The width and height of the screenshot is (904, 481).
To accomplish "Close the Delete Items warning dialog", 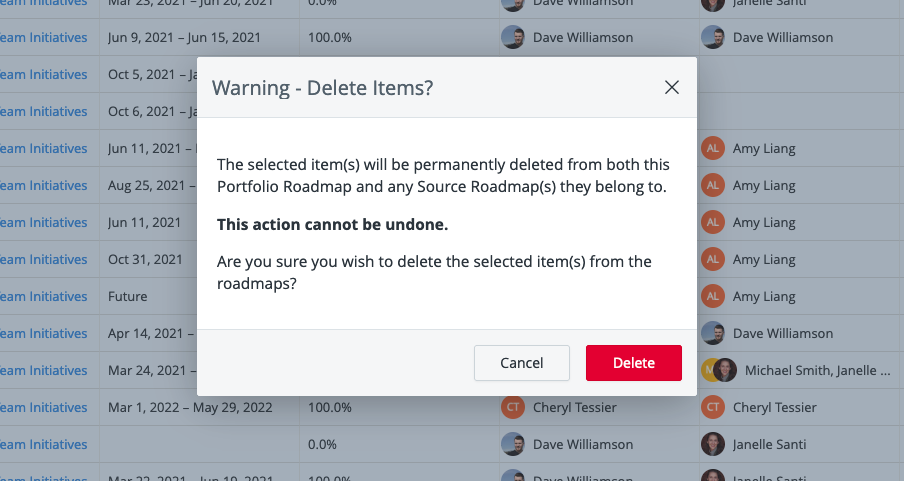I will pos(672,88).
